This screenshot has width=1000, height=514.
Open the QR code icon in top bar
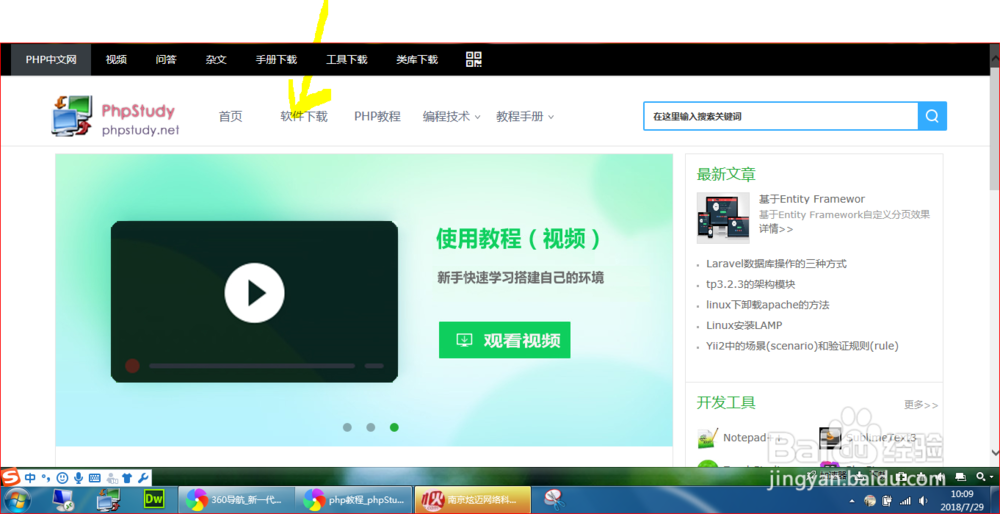pyautogui.click(x=474, y=59)
